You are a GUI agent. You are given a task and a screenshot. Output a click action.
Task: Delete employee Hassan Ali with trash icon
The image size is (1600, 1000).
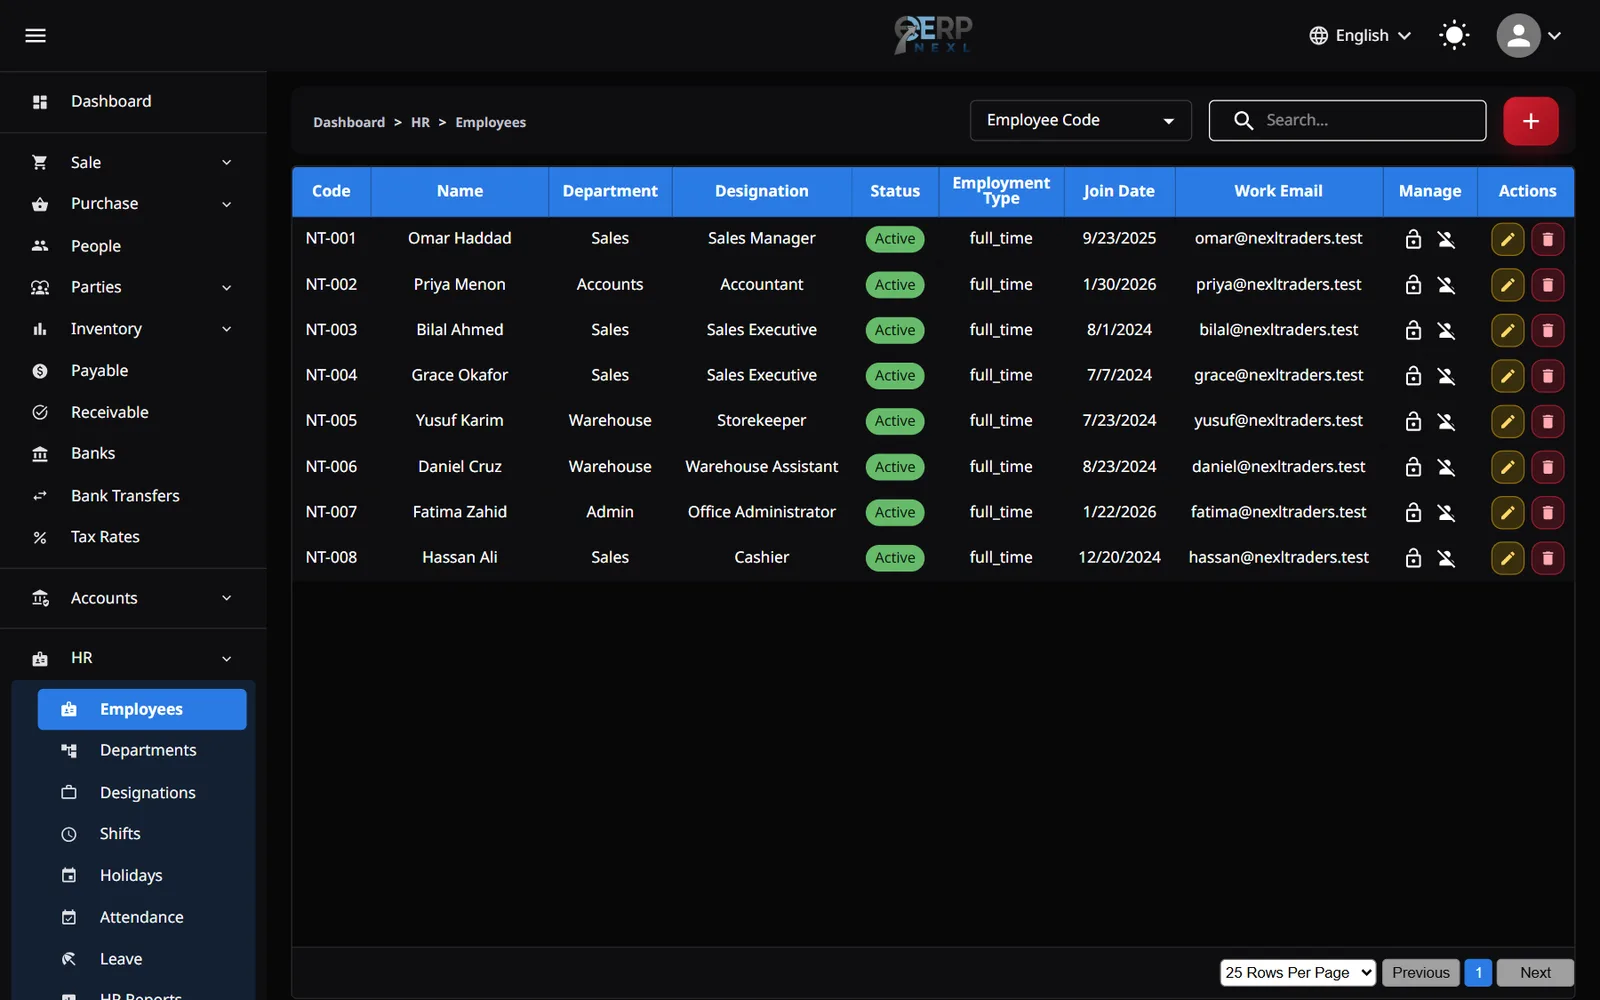tap(1547, 558)
